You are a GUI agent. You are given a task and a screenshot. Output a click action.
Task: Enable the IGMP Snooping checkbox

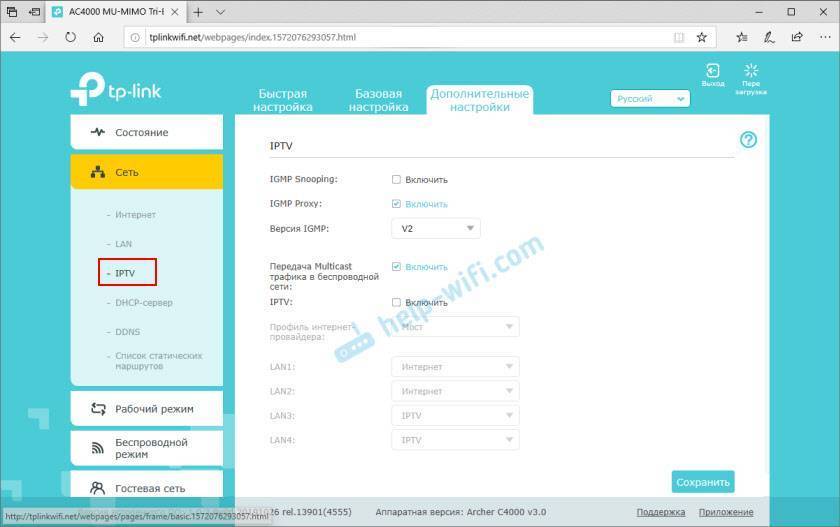coord(396,179)
